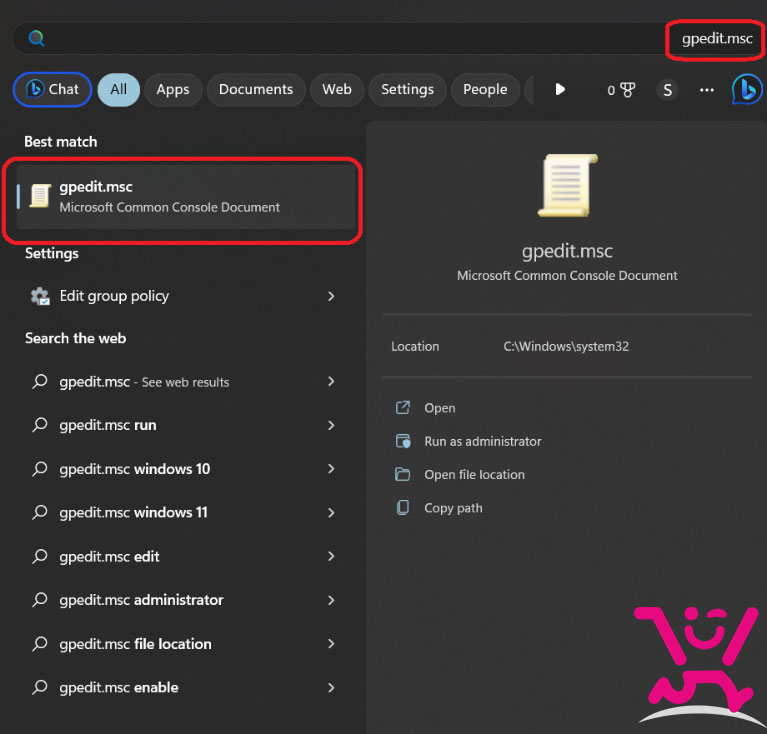767x734 pixels.
Task: Choose Open in the preview pane
Action: click(440, 408)
